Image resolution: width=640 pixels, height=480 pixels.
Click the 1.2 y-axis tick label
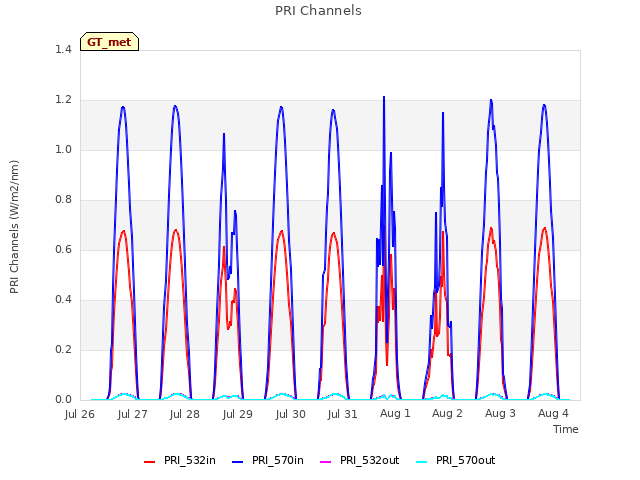click(x=63, y=100)
